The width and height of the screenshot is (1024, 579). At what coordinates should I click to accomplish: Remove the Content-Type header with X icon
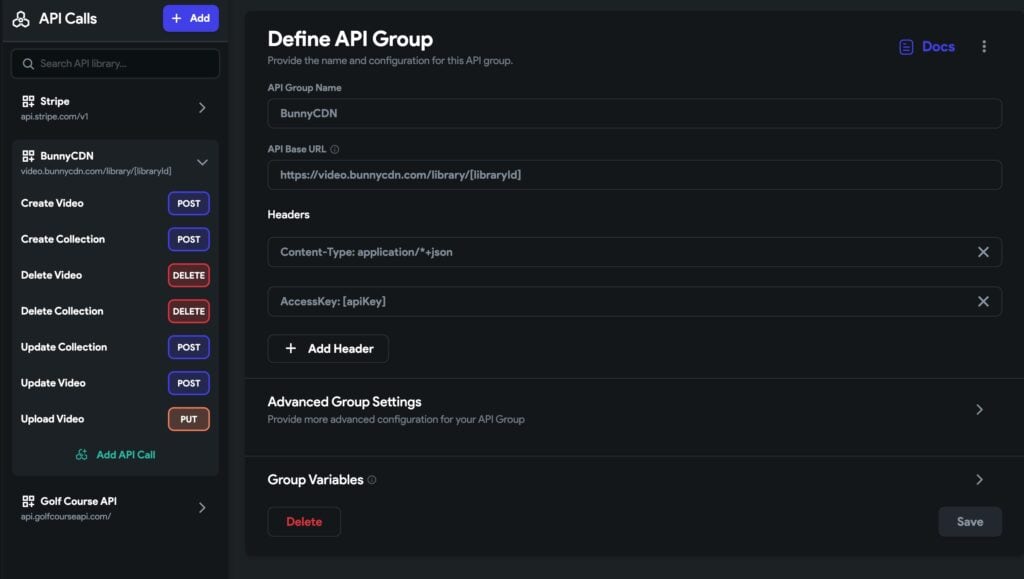tap(983, 252)
